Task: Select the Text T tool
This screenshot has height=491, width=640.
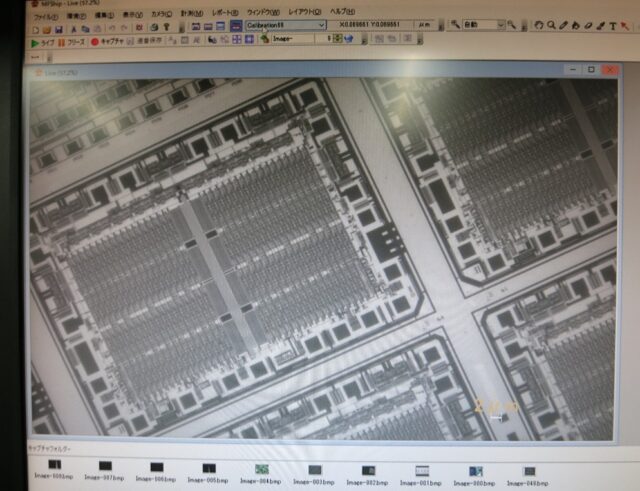Action: pos(613,26)
